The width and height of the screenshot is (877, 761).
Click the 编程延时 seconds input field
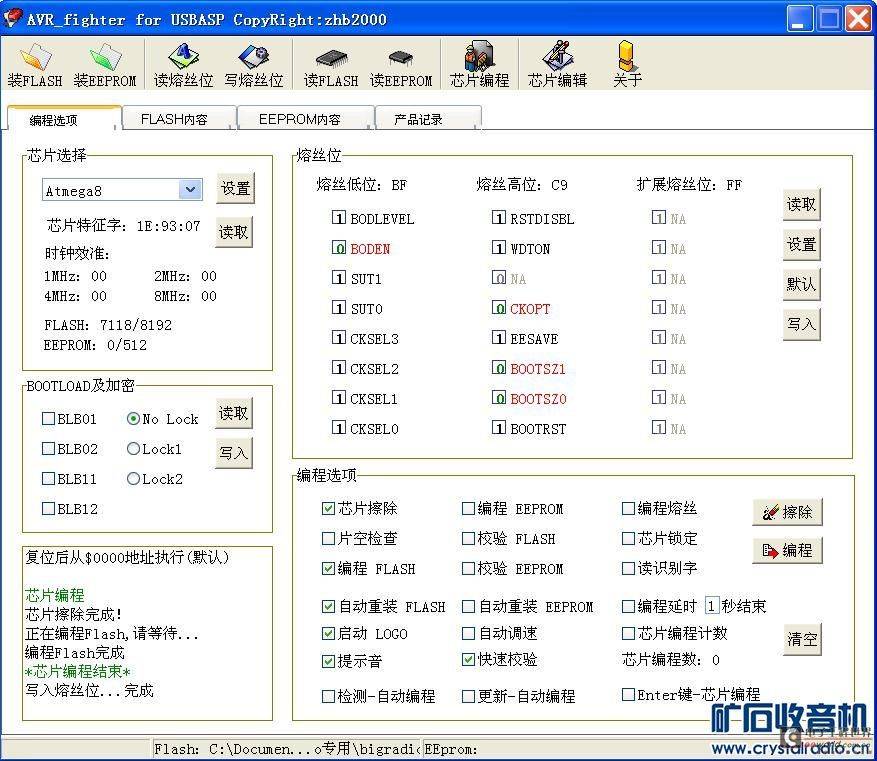point(711,606)
